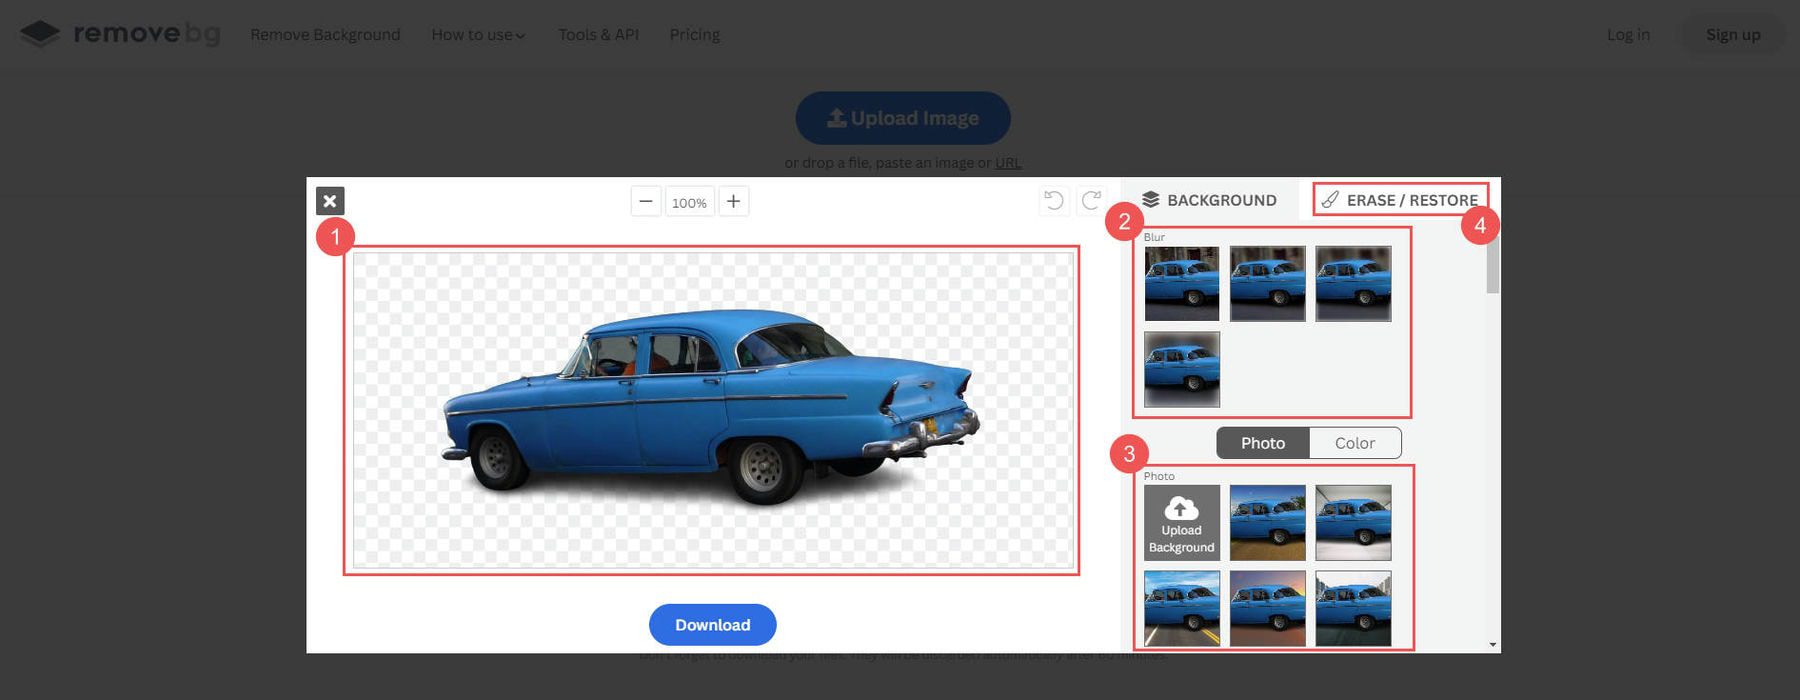Redo the last edit
This screenshot has width=1800, height=700.
[x=1091, y=201]
